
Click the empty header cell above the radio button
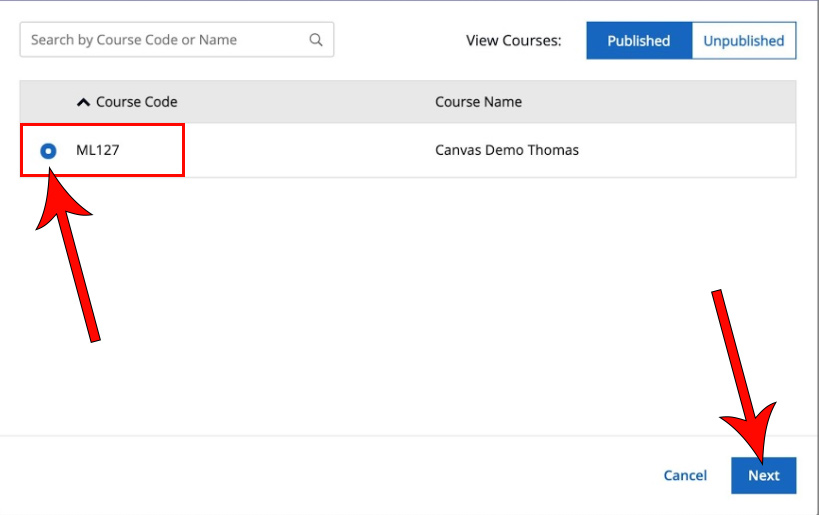47,102
